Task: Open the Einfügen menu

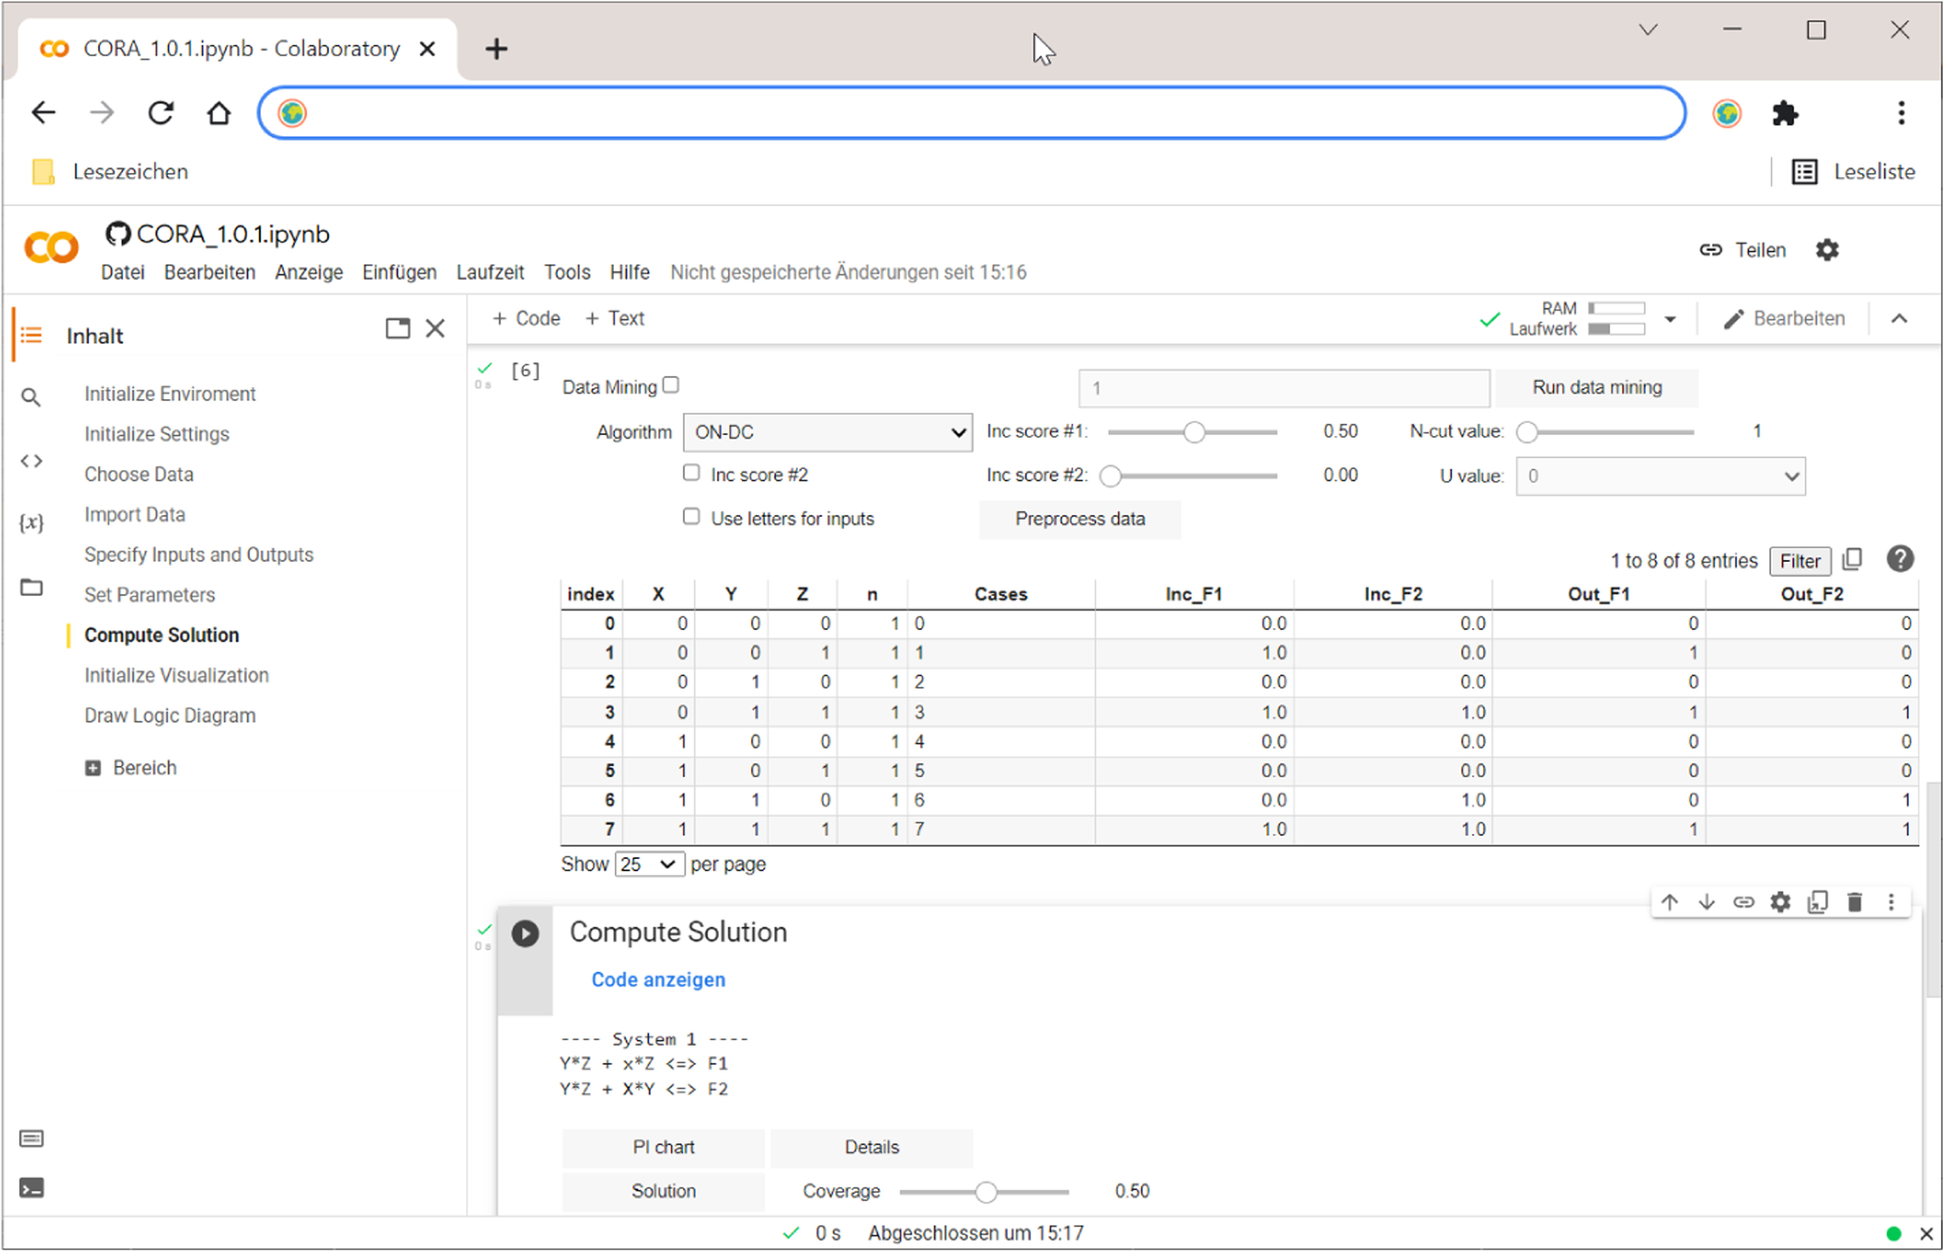Action: click(x=400, y=272)
